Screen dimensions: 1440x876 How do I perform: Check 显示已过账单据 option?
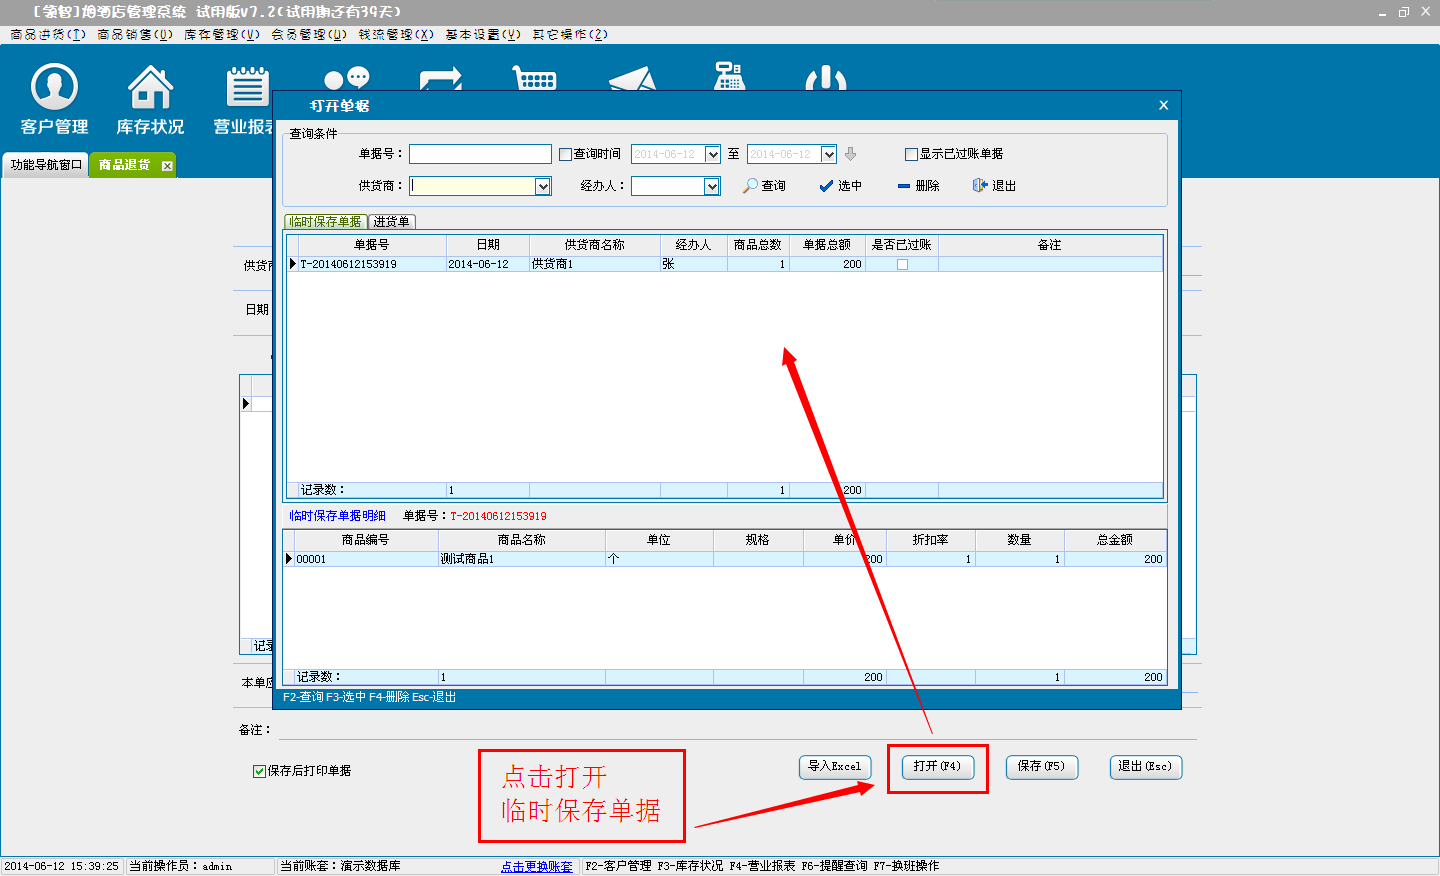pyautogui.click(x=911, y=154)
